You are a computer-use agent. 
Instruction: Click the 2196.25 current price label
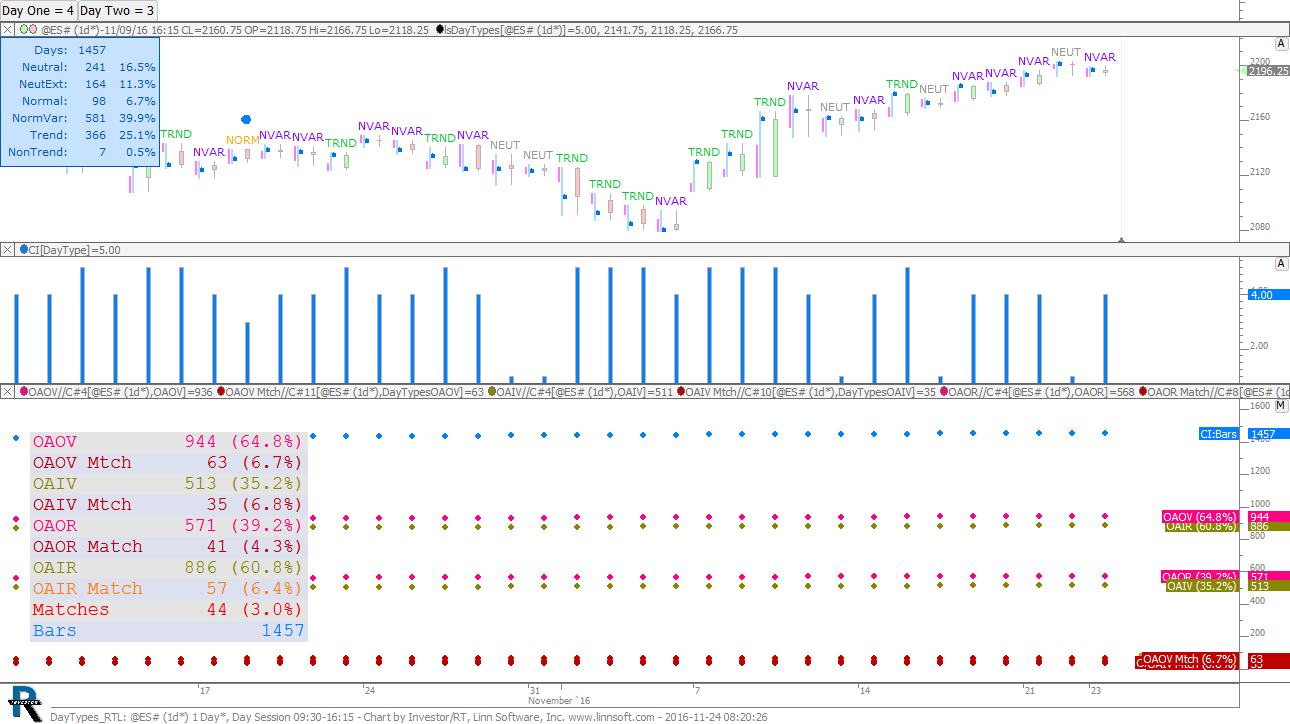click(1265, 71)
